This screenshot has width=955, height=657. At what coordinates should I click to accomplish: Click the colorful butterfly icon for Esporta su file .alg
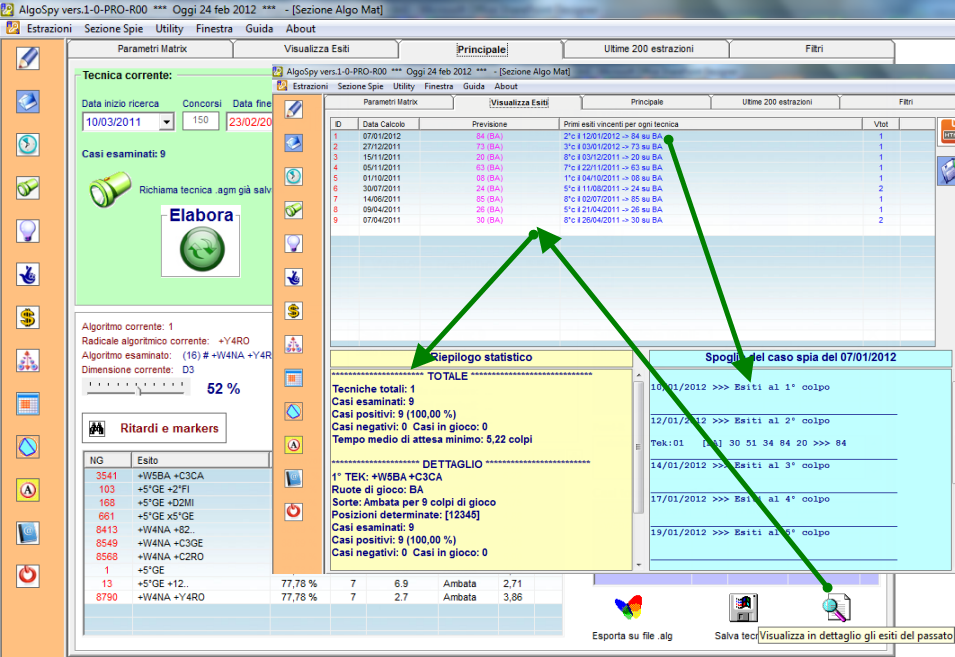coord(629,608)
